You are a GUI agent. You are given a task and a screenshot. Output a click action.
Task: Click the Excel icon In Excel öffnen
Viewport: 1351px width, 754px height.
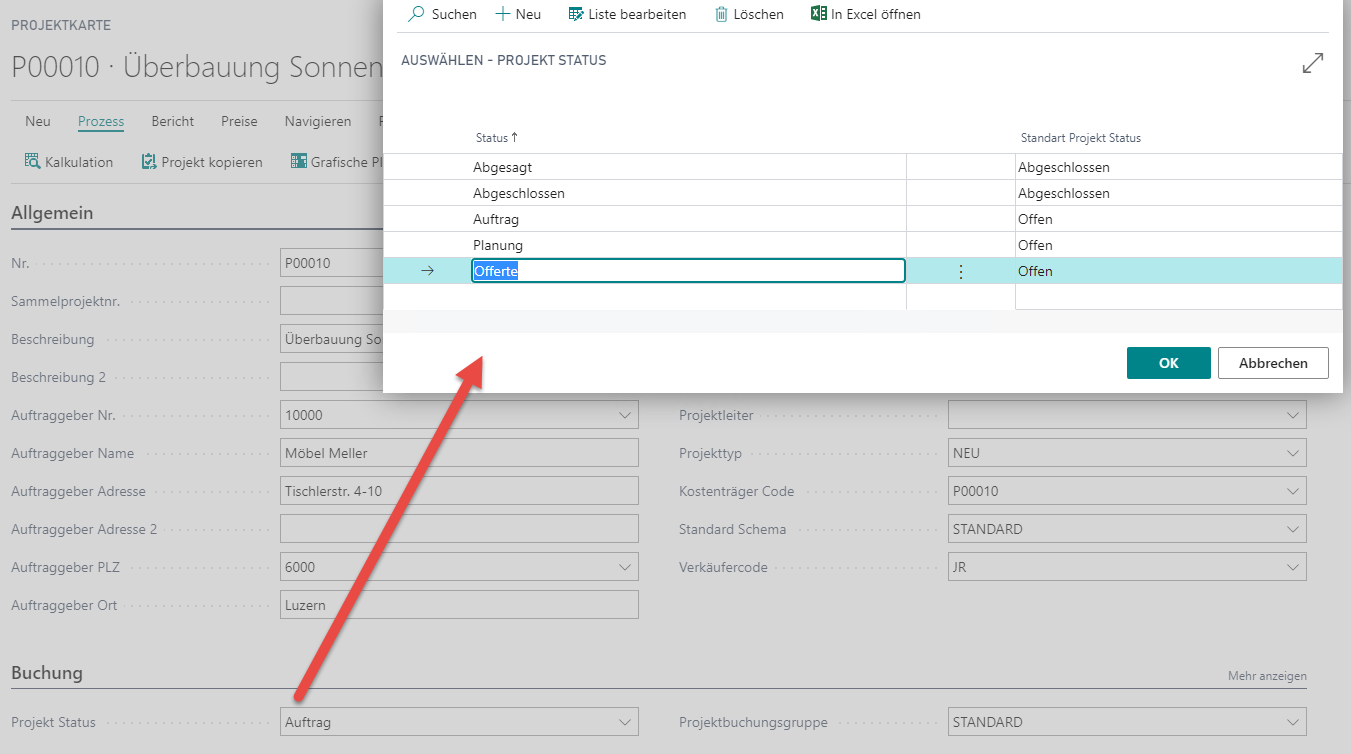[819, 14]
